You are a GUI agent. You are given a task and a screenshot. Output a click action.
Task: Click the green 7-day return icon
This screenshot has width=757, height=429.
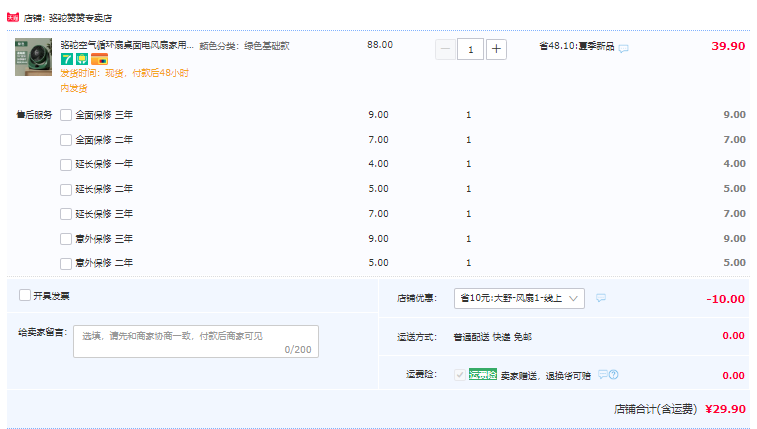[67, 59]
